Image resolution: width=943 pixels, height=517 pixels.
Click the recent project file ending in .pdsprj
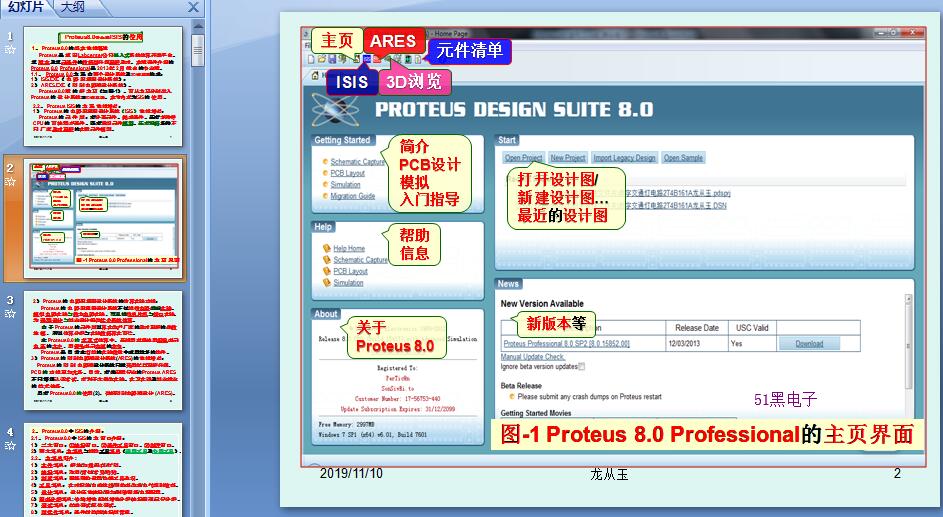coord(678,194)
